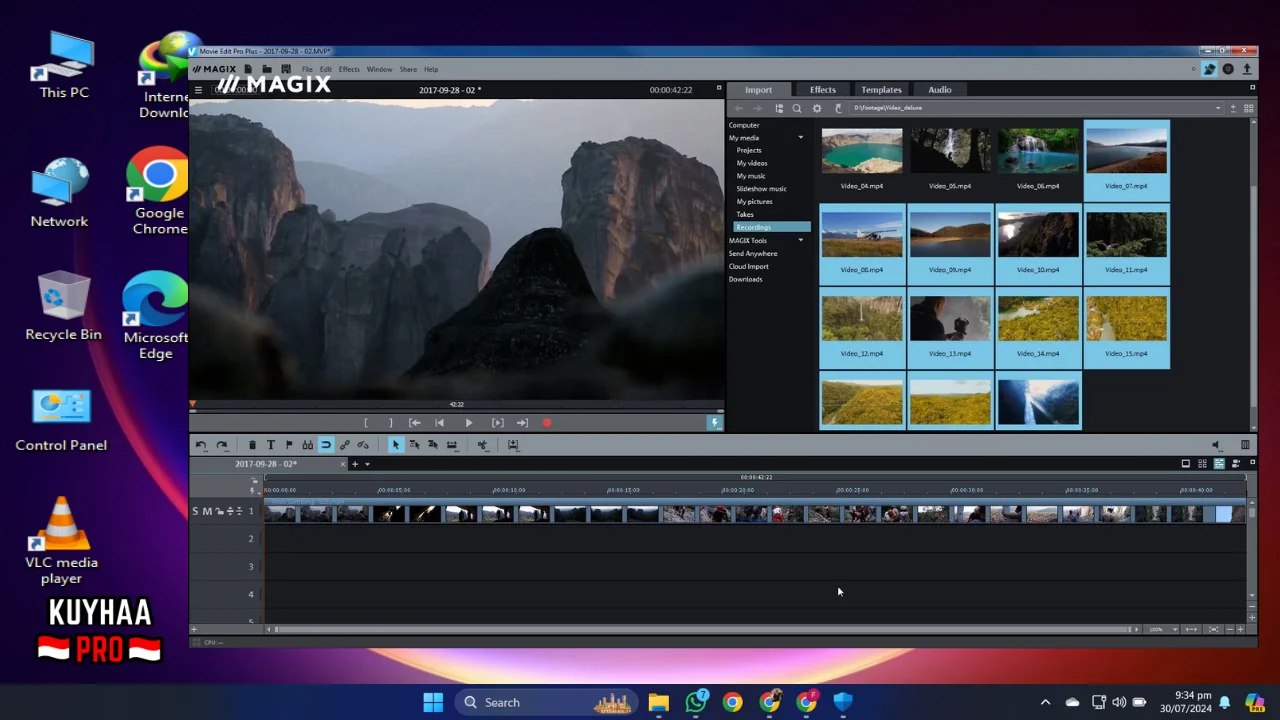This screenshot has width=1280, height=720.
Task: Switch Media Pool to large icons view
Action: click(1248, 108)
